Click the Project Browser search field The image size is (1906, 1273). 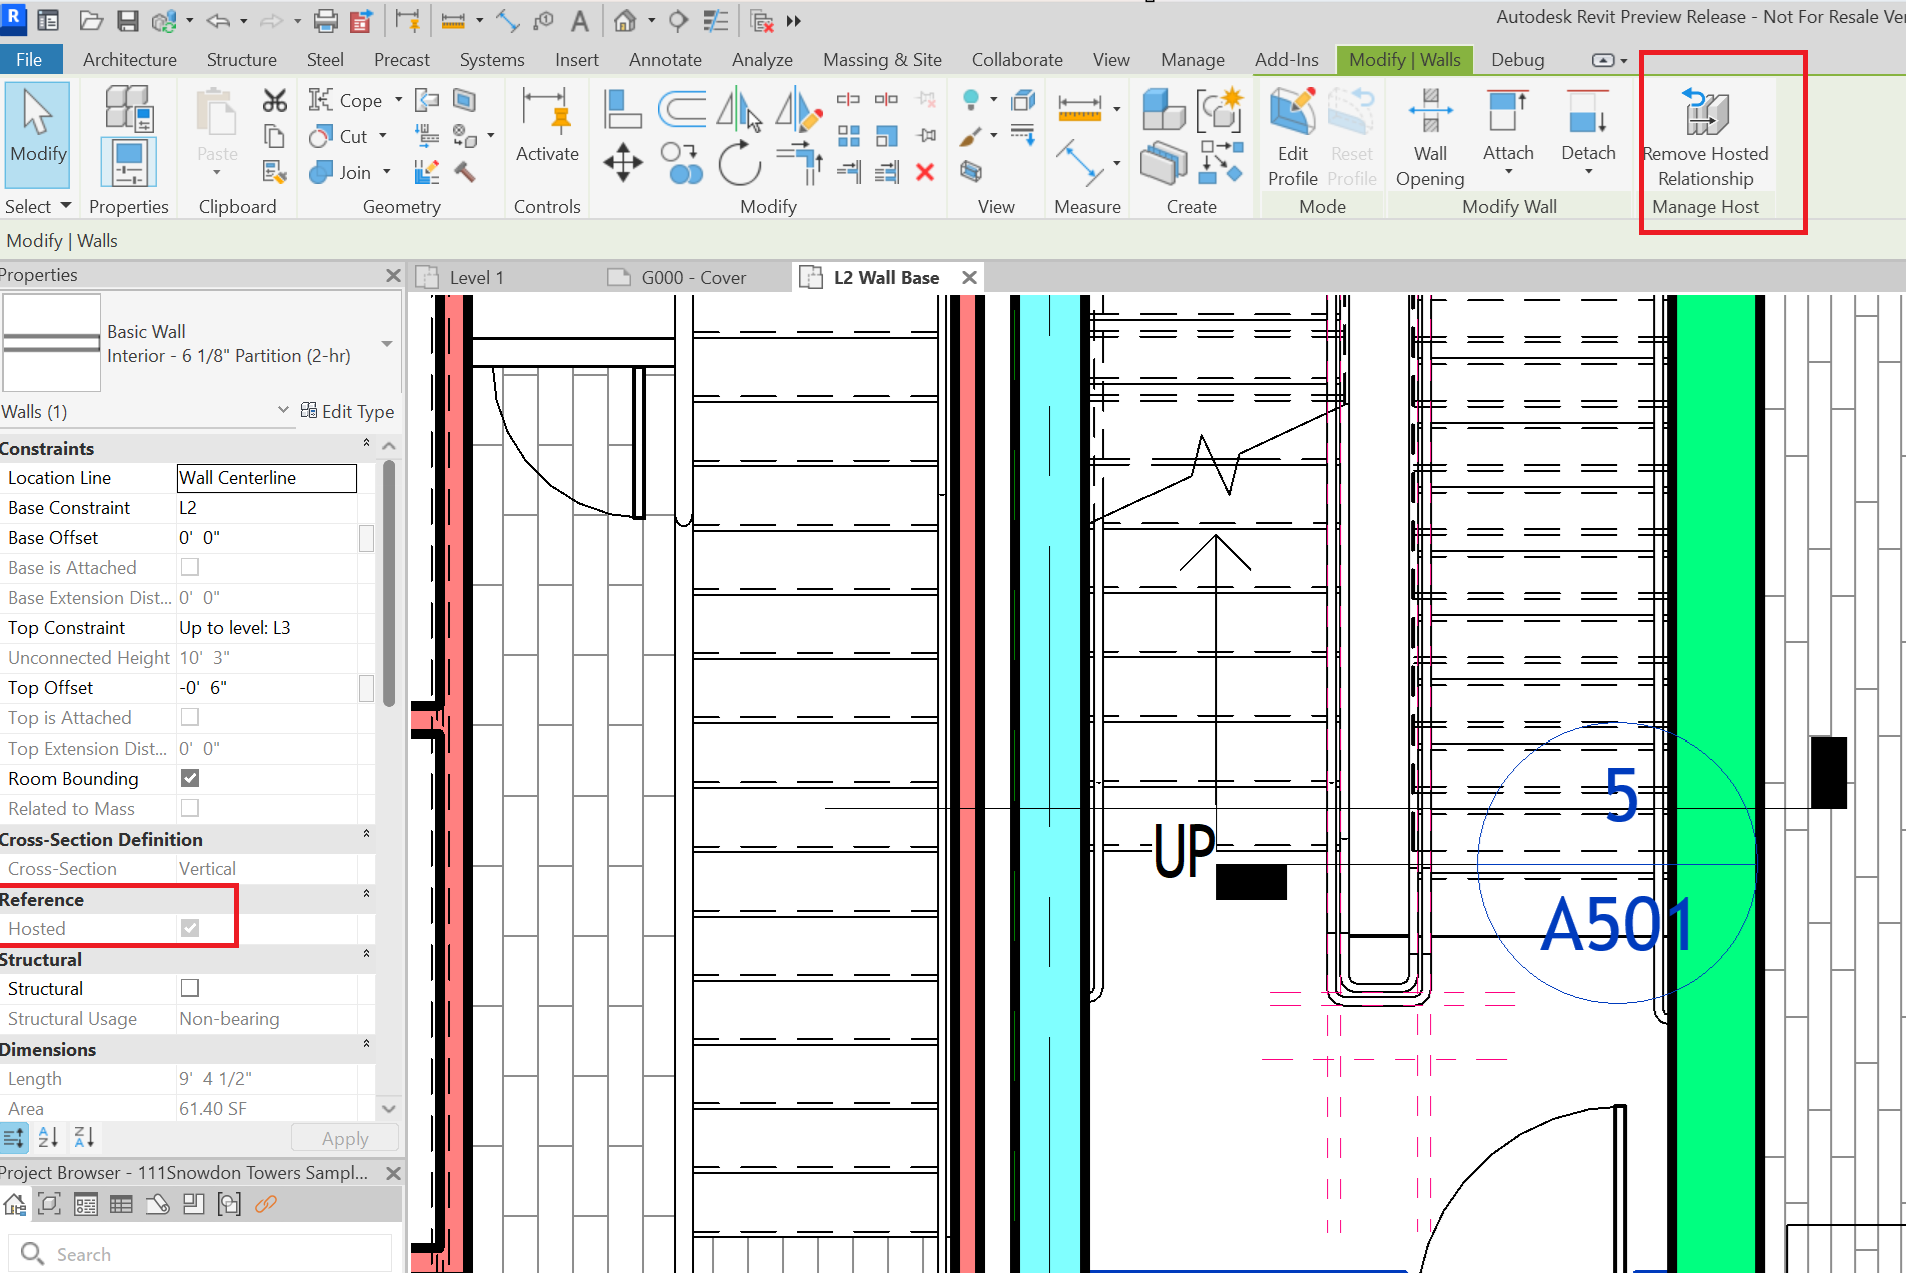[200, 1254]
